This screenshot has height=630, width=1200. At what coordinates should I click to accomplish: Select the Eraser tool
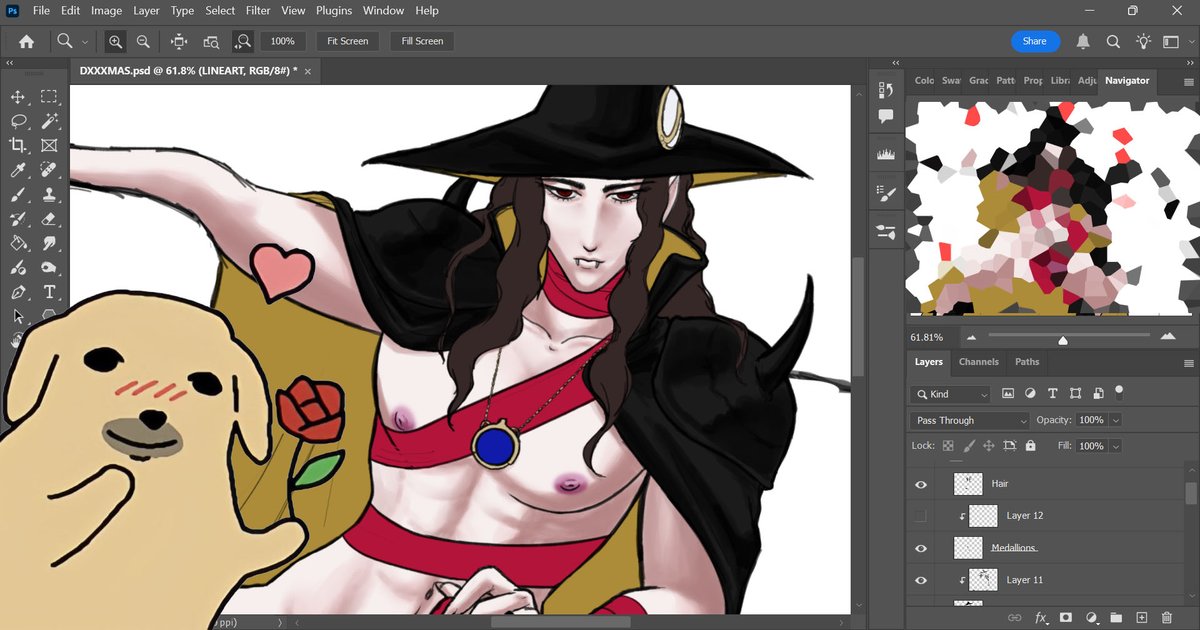coord(49,219)
